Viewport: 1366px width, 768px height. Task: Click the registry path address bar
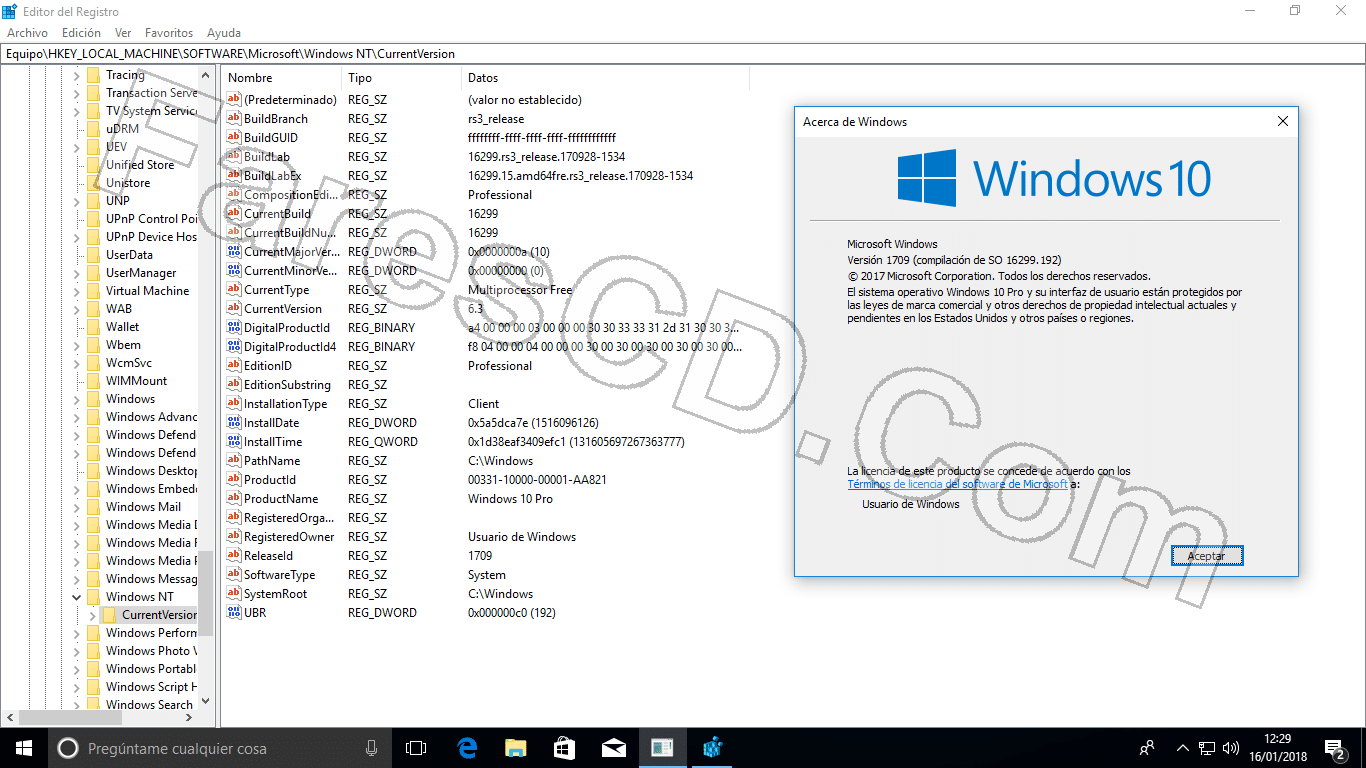[x=683, y=54]
